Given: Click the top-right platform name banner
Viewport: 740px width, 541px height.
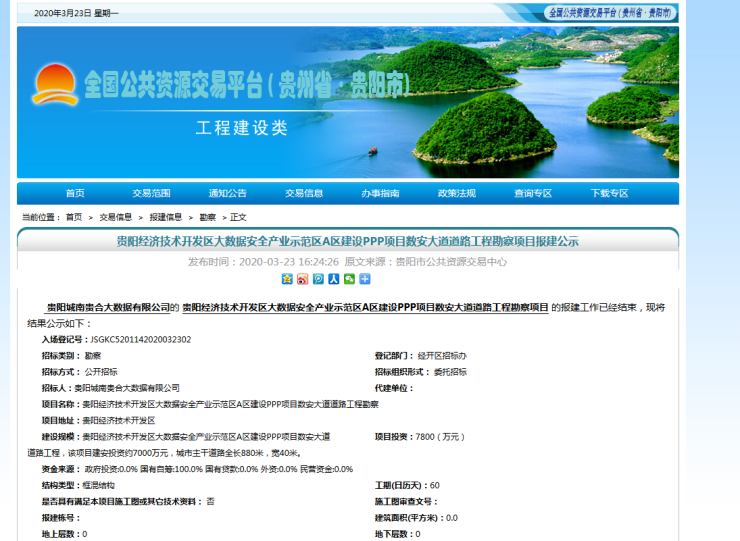Looking at the screenshot, I should pos(610,13).
